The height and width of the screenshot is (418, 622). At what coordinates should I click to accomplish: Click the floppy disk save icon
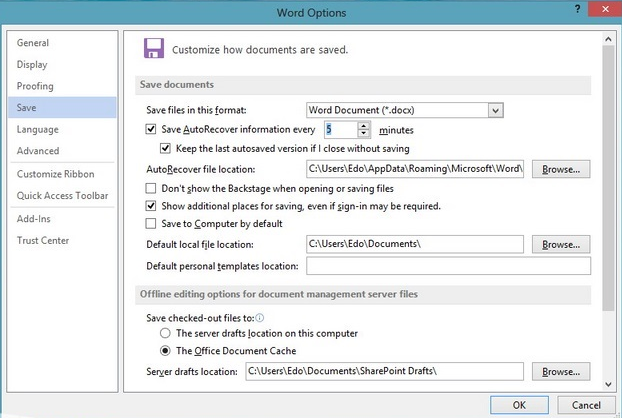click(154, 48)
